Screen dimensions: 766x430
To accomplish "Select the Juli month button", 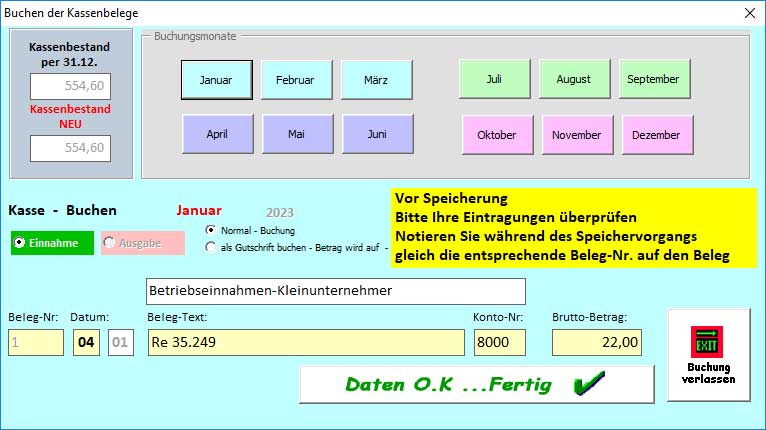I will [494, 79].
